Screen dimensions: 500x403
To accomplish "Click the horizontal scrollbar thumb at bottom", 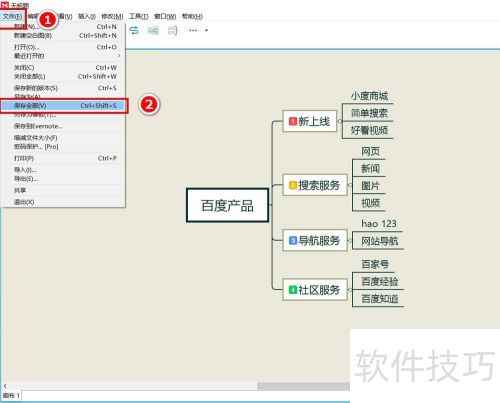I will coord(303,386).
